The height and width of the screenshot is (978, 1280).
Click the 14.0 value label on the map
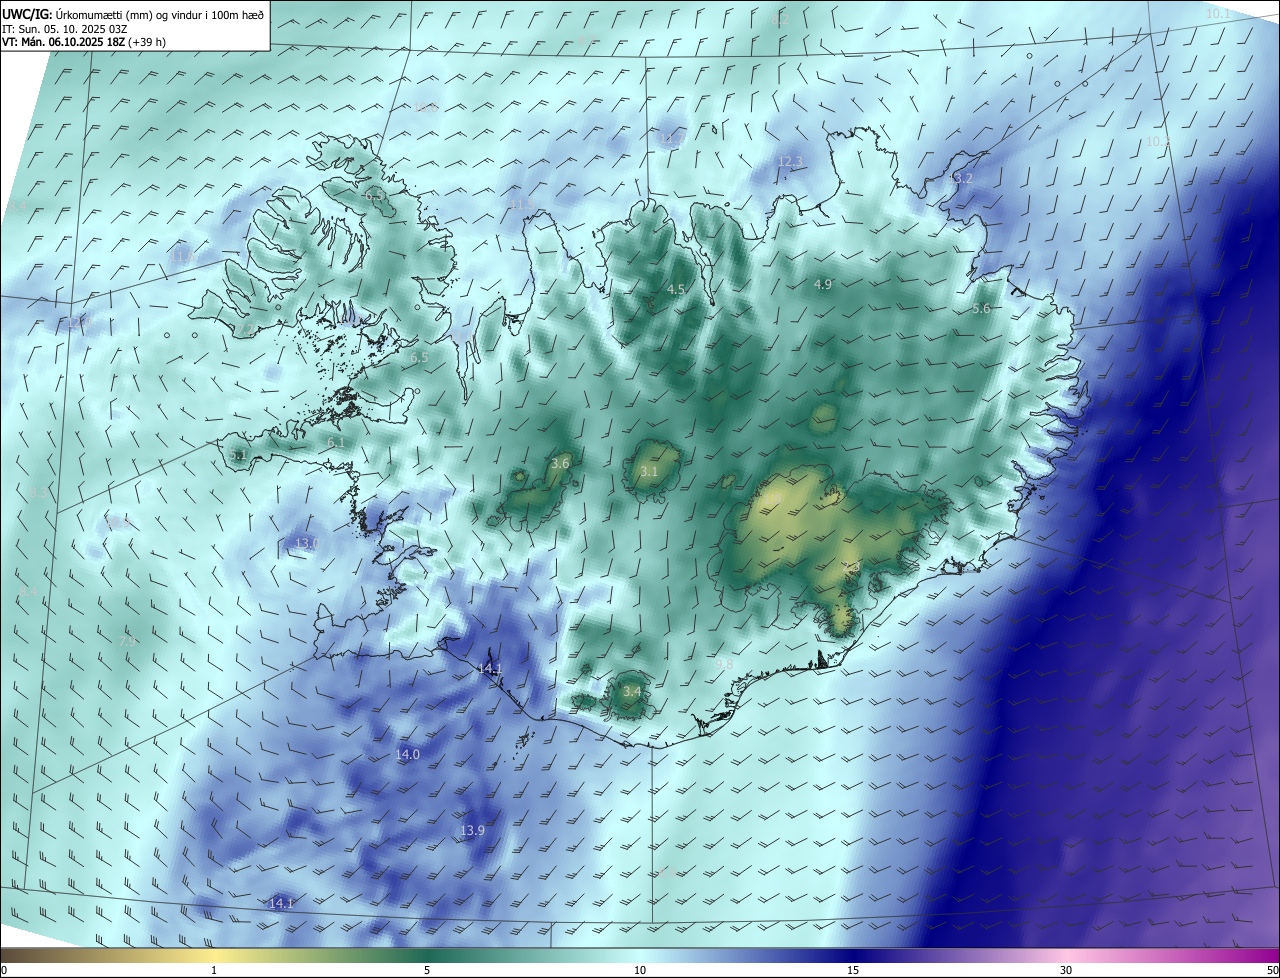click(x=407, y=754)
